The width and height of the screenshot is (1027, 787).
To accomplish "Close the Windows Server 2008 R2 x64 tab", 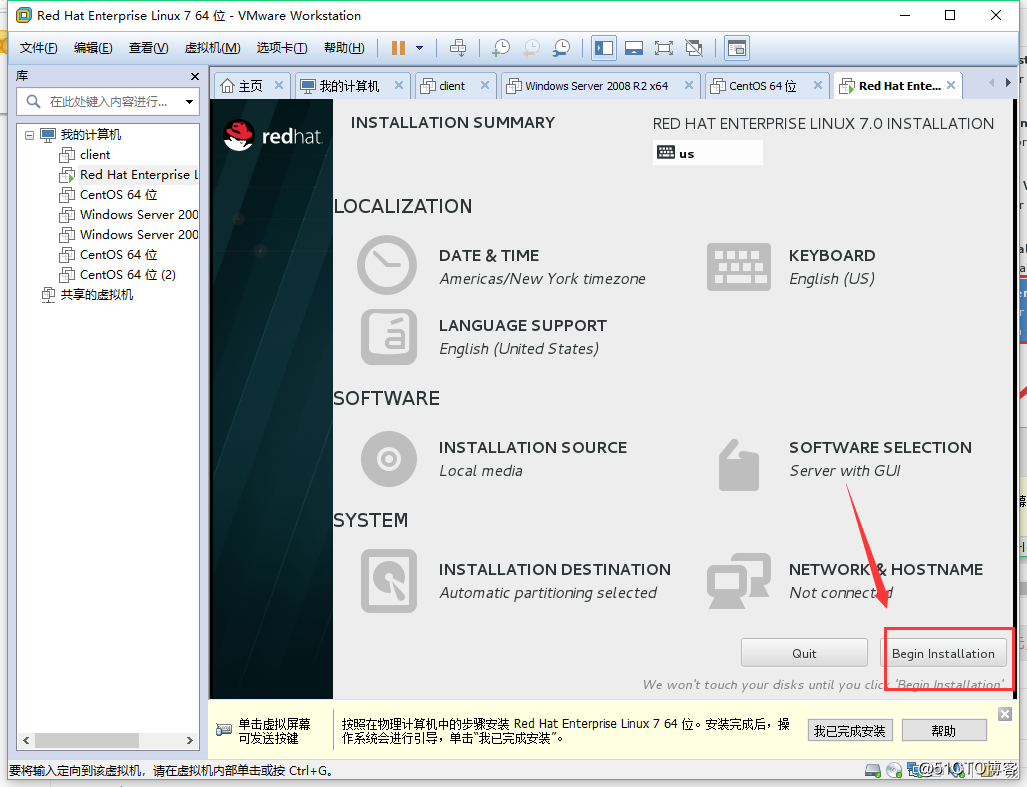I will pos(689,85).
